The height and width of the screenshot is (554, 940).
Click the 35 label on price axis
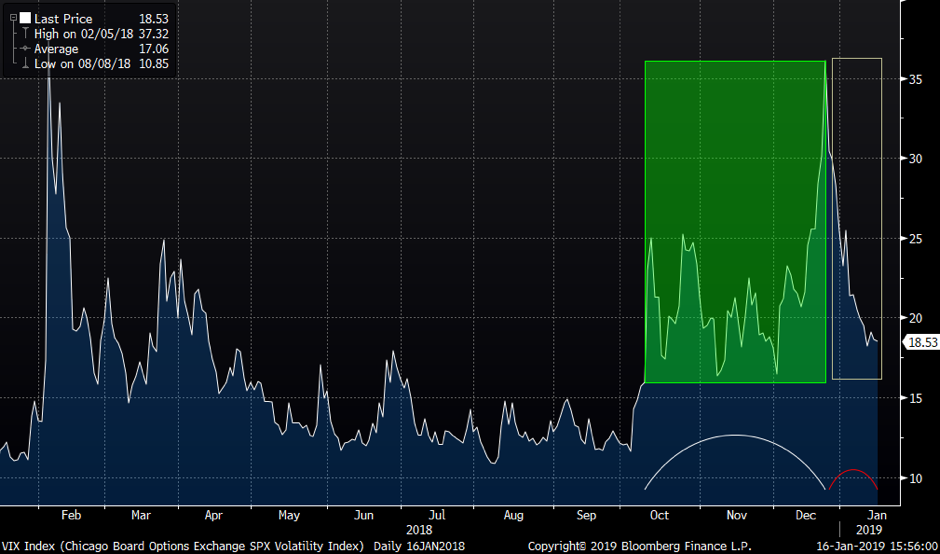pyautogui.click(x=915, y=79)
